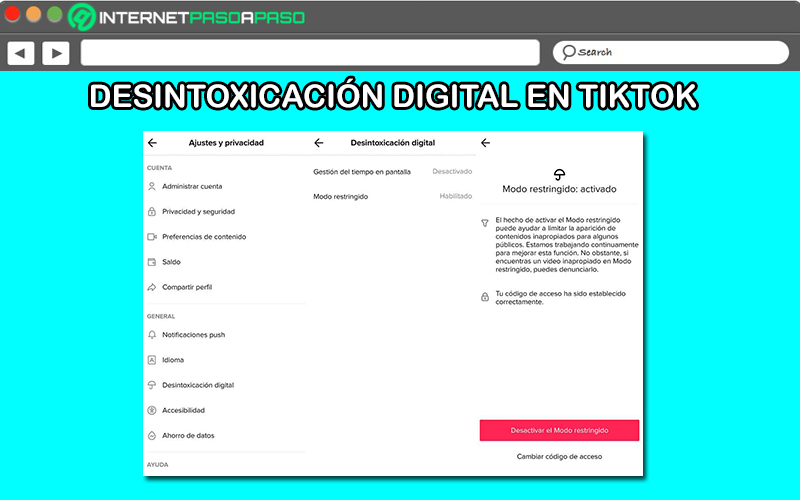Click the CUENTA section header
This screenshot has height=500, width=800.
tap(159, 168)
